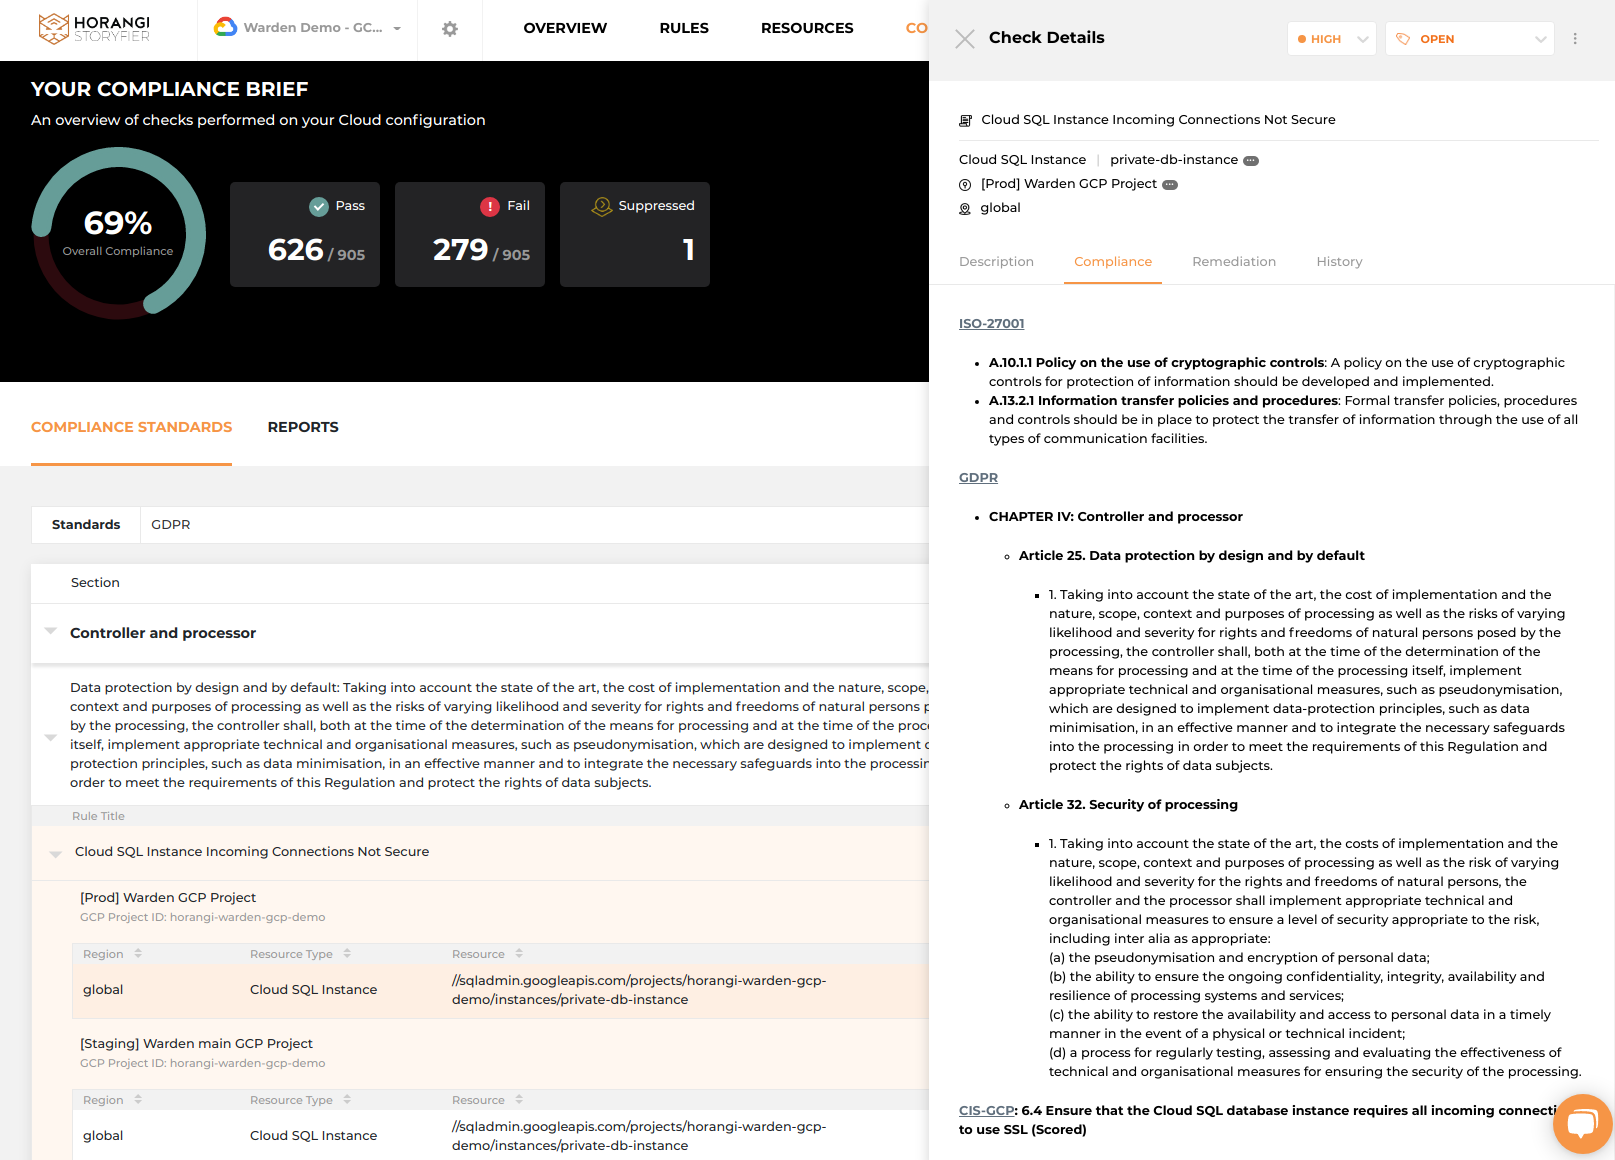The image size is (1615, 1160).
Task: Open the three-dot more options menu
Action: pos(1575,39)
